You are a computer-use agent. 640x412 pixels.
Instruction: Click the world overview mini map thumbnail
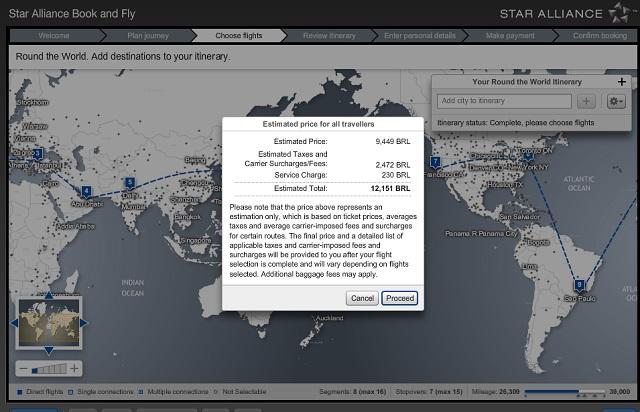[49, 323]
